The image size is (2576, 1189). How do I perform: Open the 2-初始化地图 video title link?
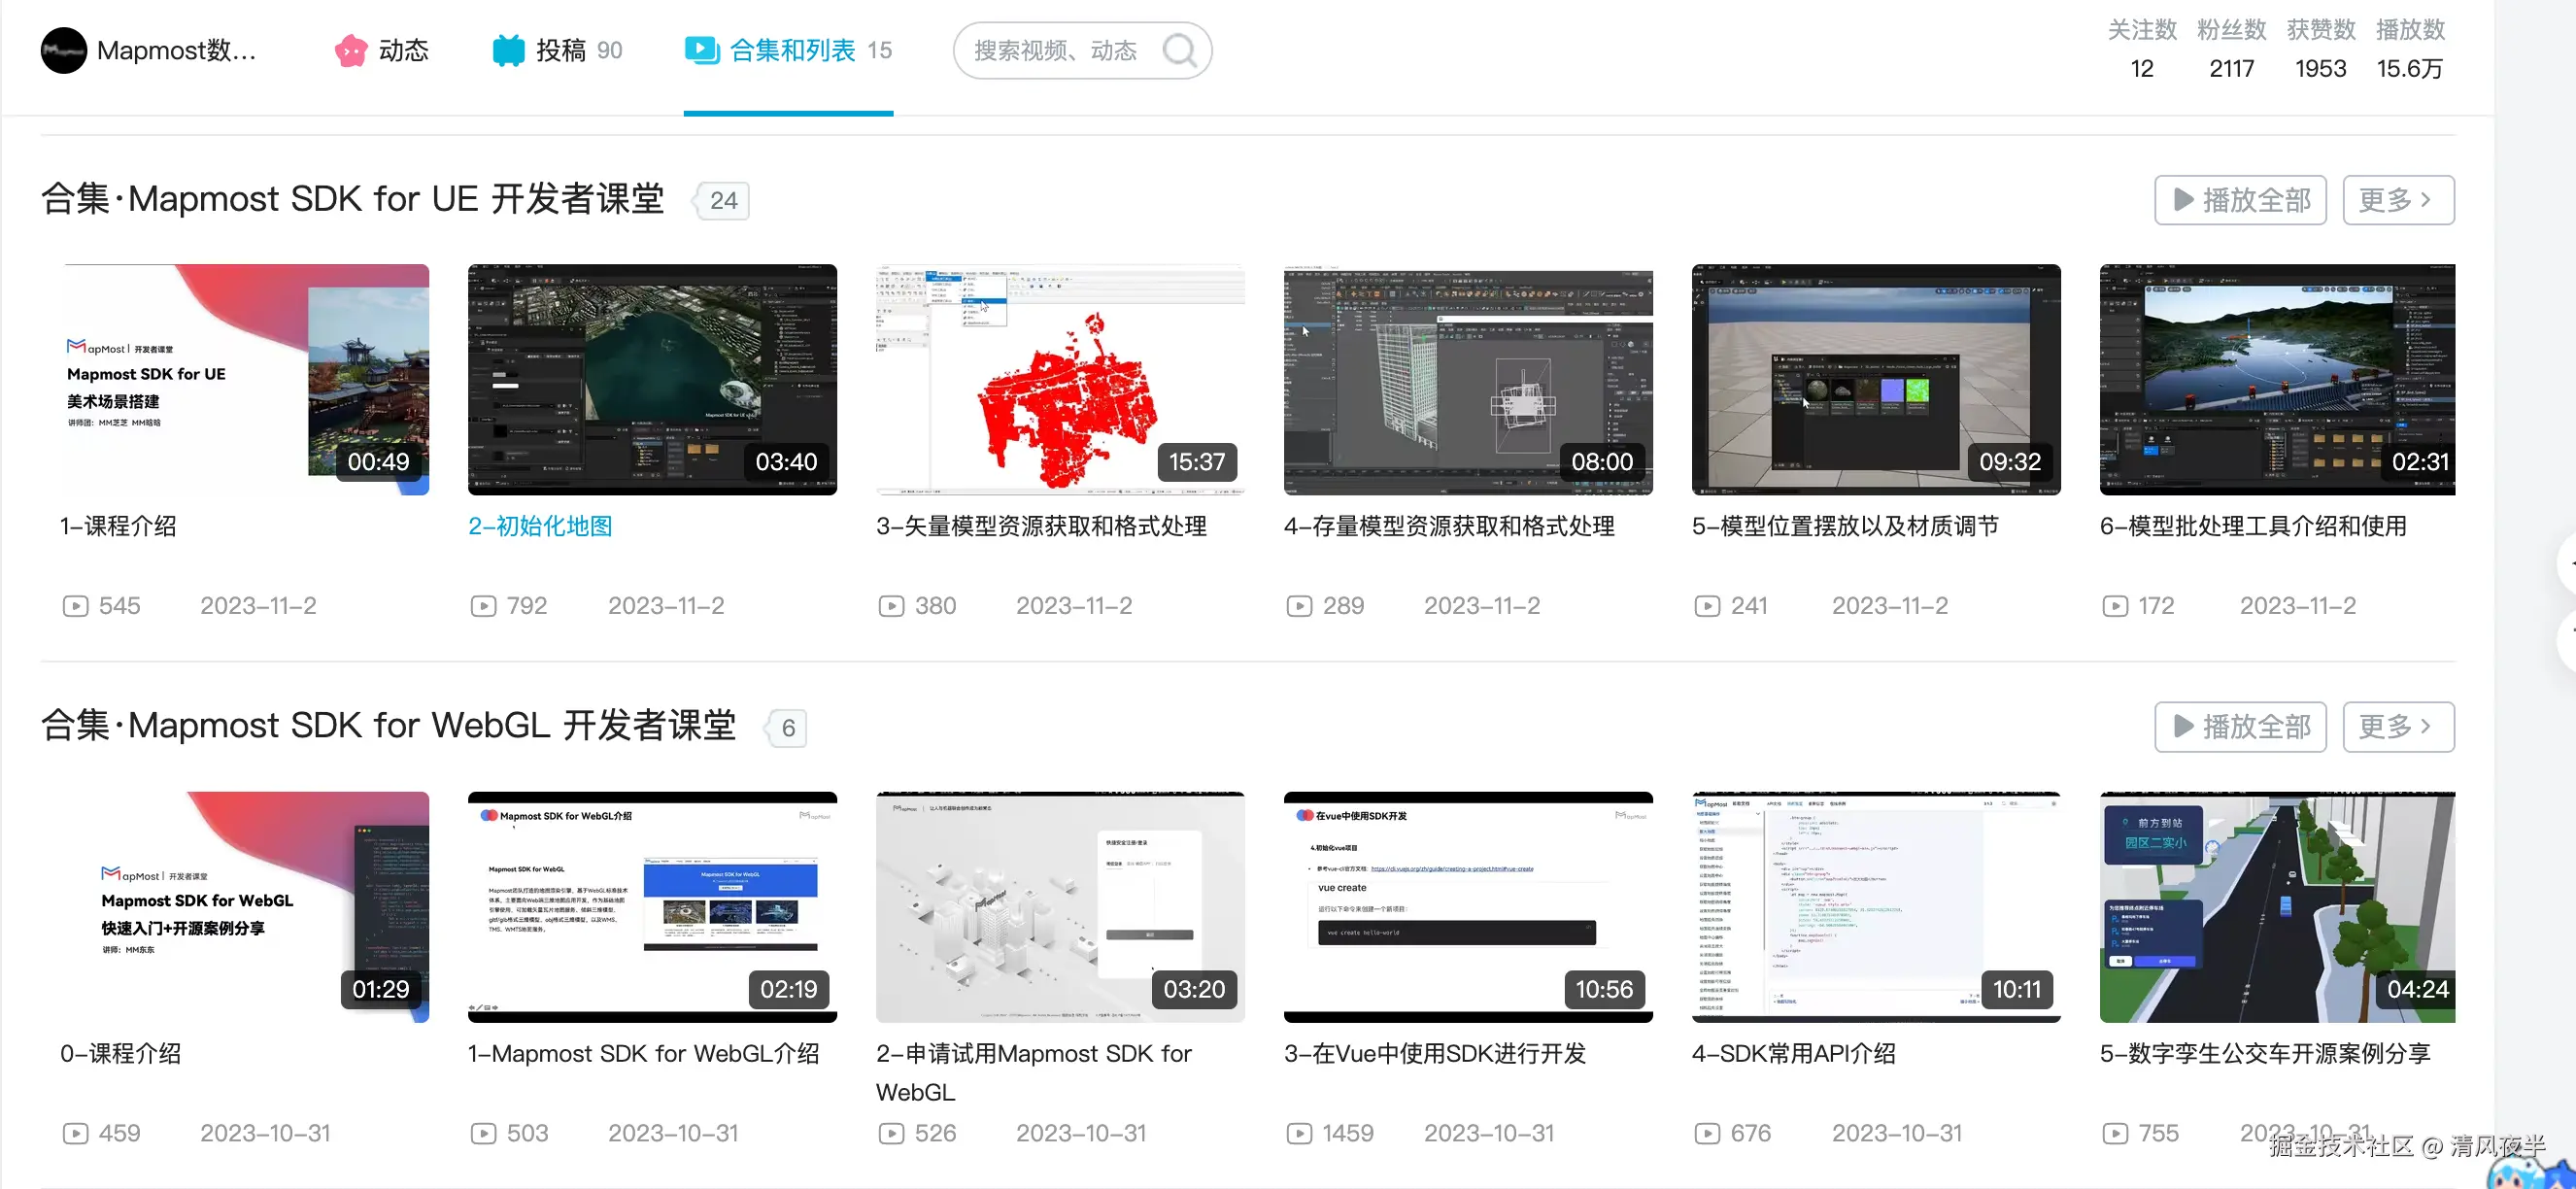coord(540,526)
